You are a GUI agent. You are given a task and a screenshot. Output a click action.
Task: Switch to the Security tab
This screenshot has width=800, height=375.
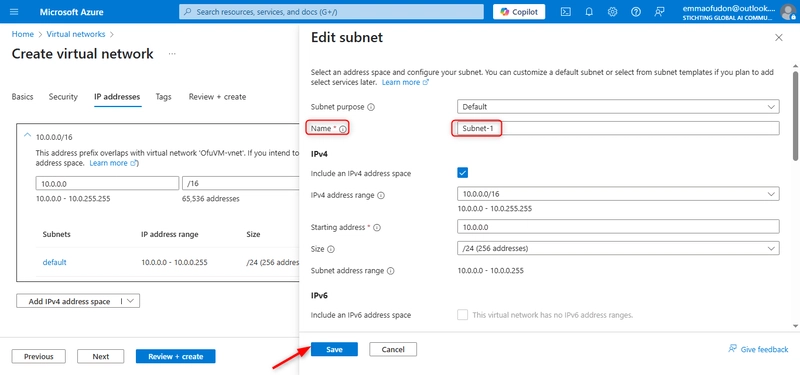[x=63, y=96]
